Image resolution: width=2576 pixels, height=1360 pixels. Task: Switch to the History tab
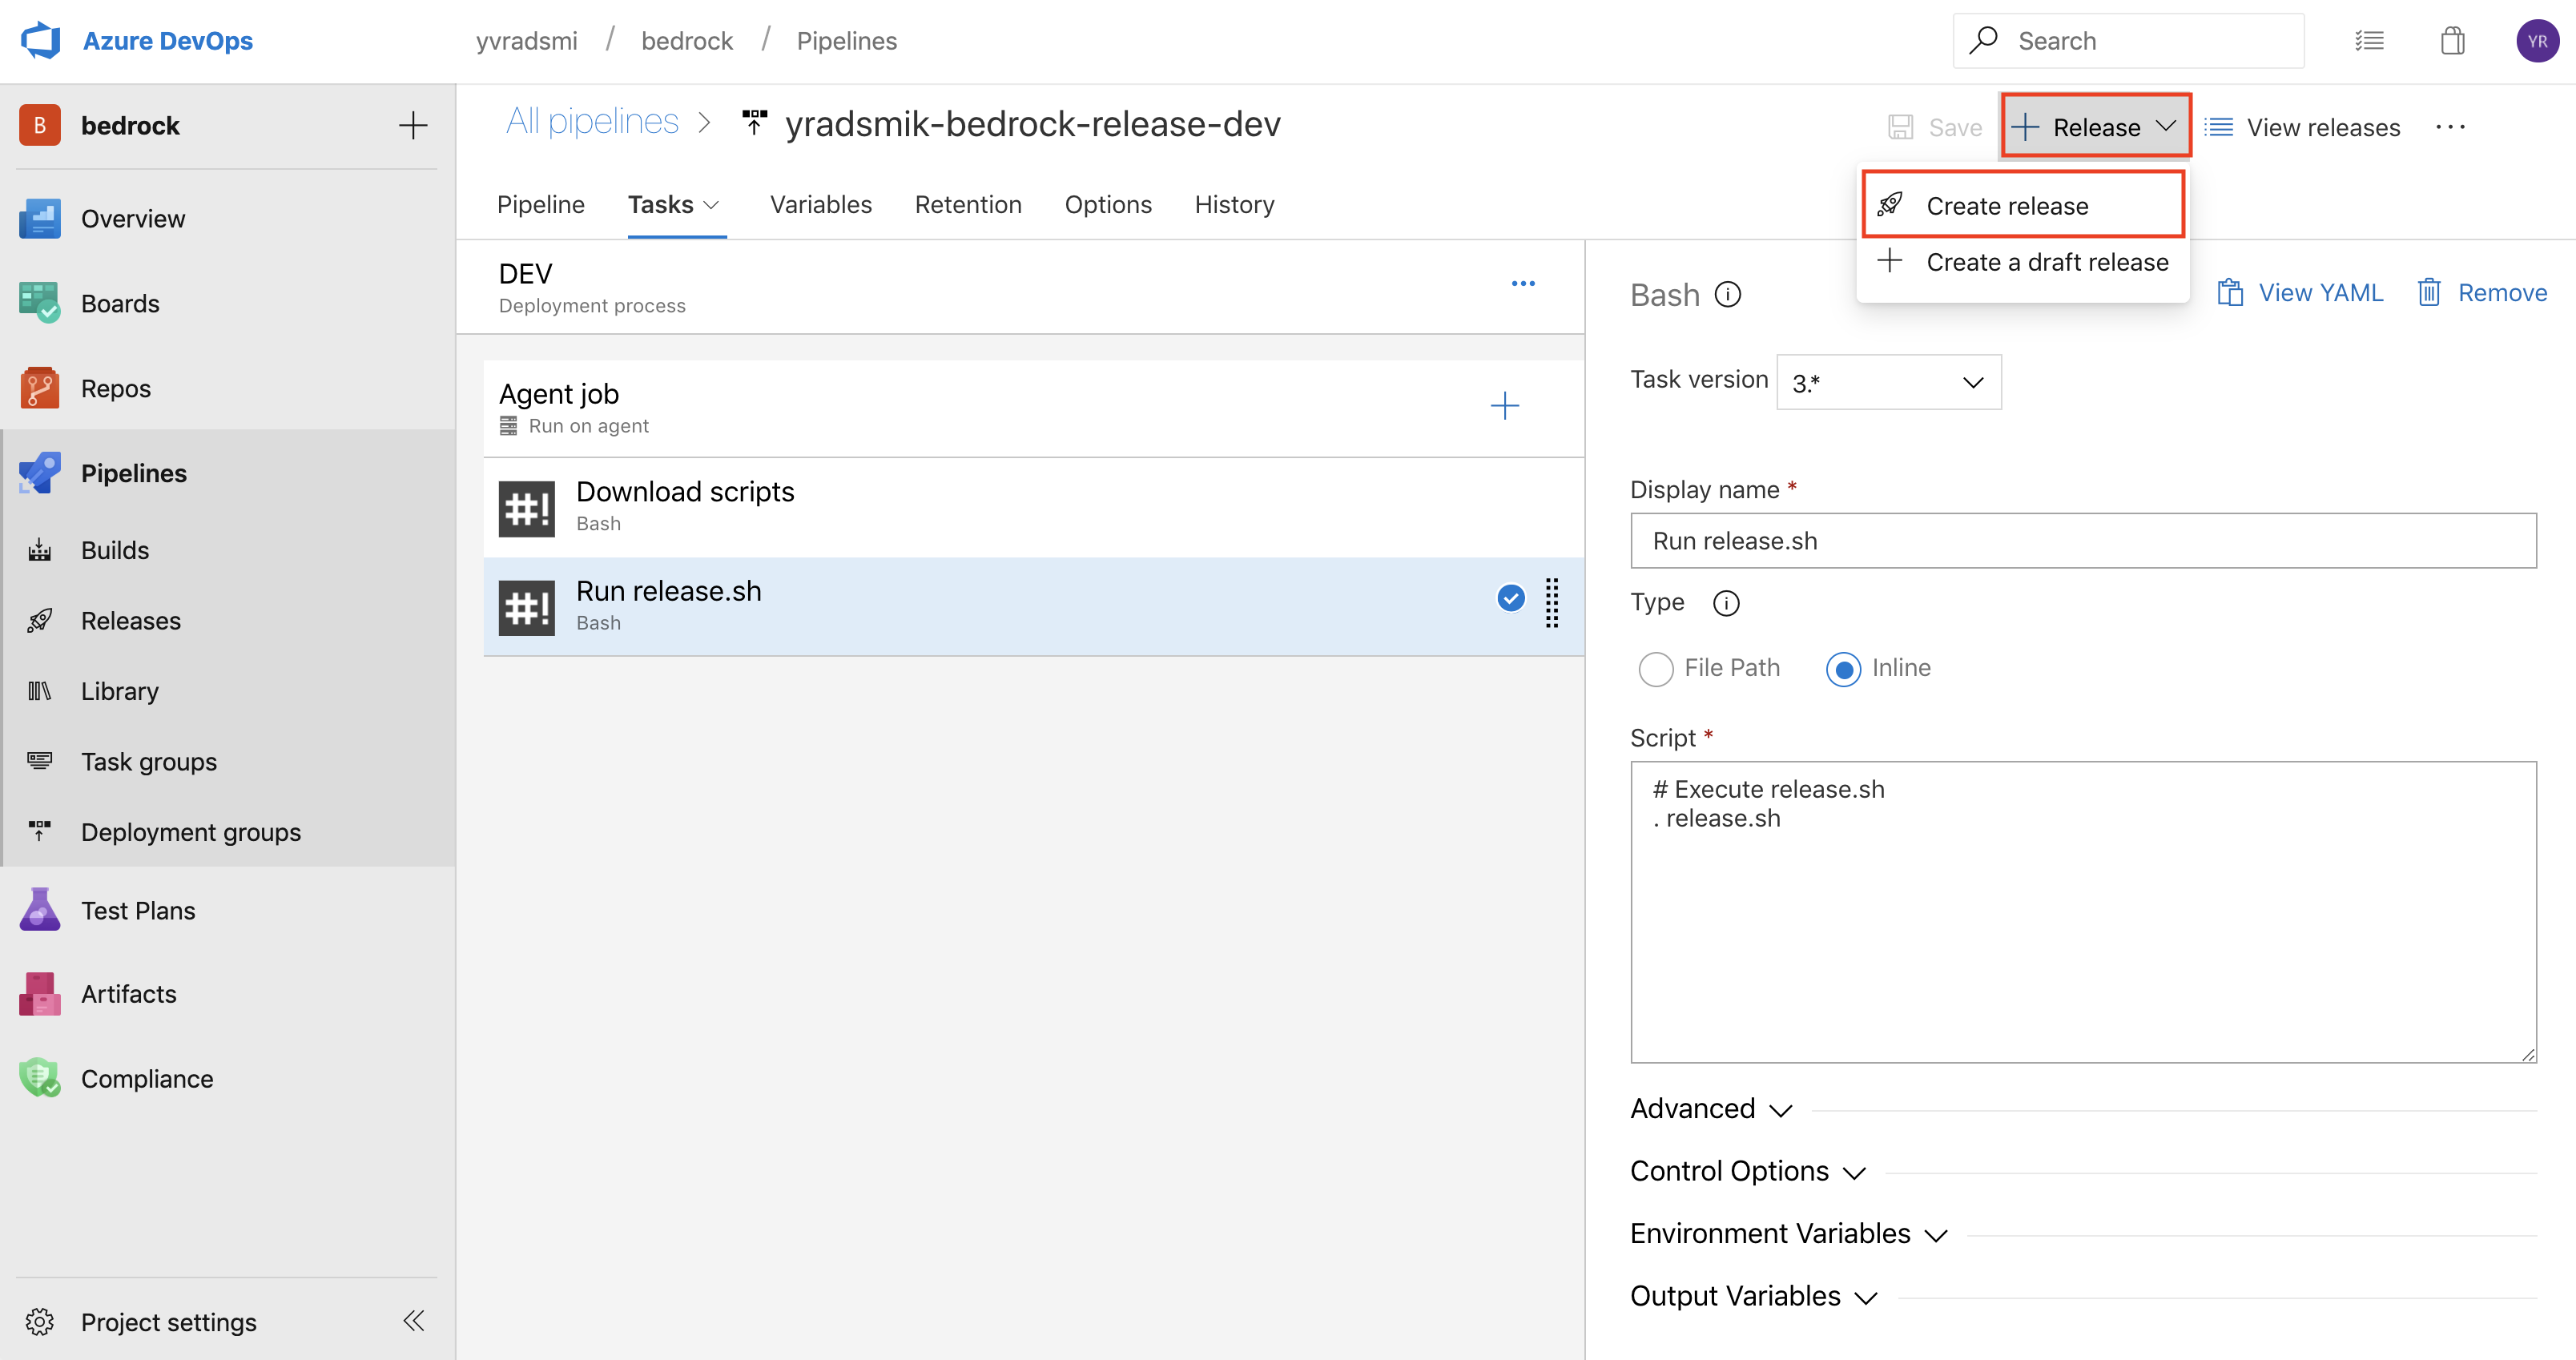pos(1235,203)
